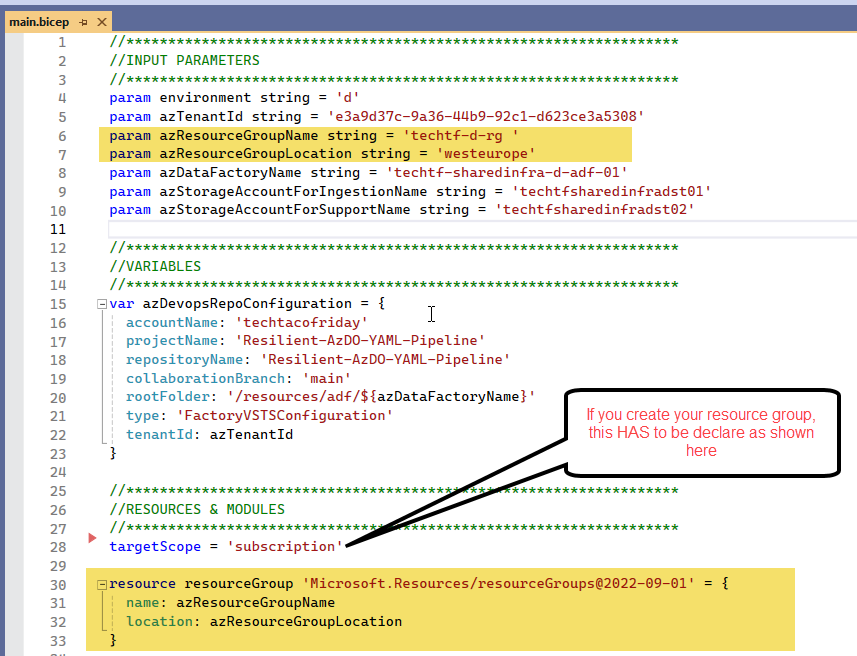Click 'techtf-sharedinfra-d-adf-01' string

(x=507, y=173)
